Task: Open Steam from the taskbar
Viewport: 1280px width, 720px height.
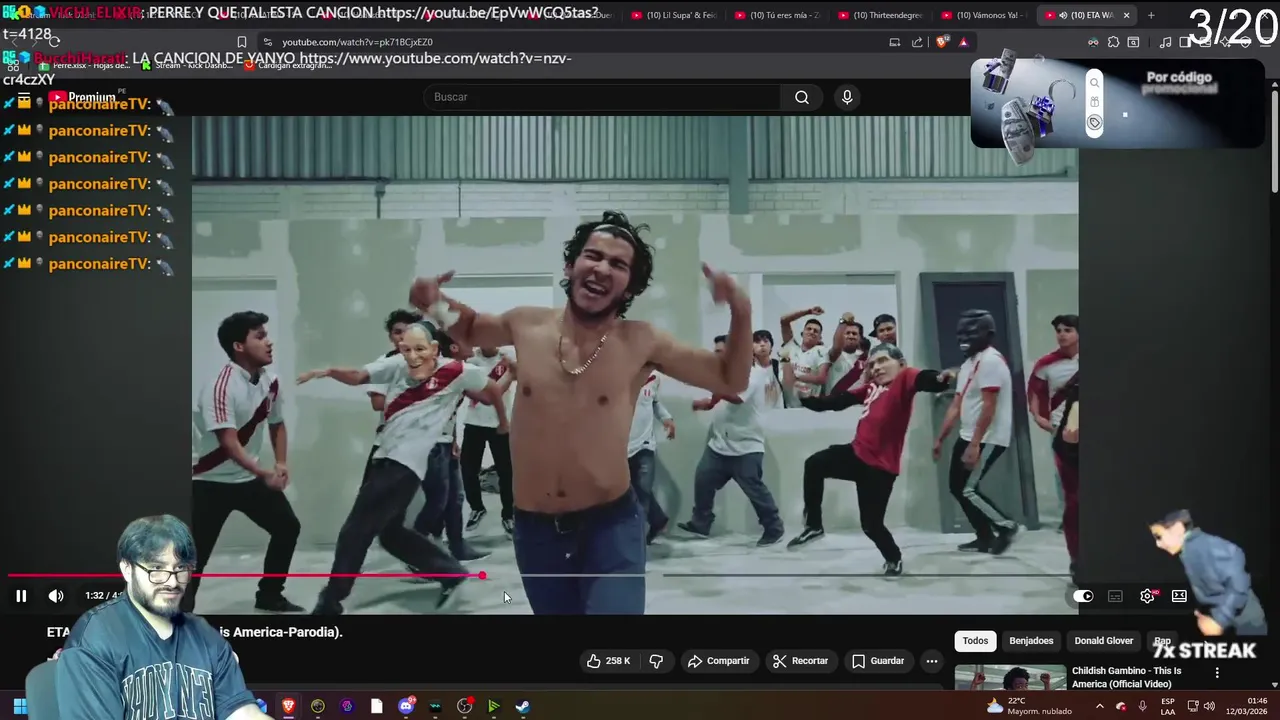Action: coord(522,706)
